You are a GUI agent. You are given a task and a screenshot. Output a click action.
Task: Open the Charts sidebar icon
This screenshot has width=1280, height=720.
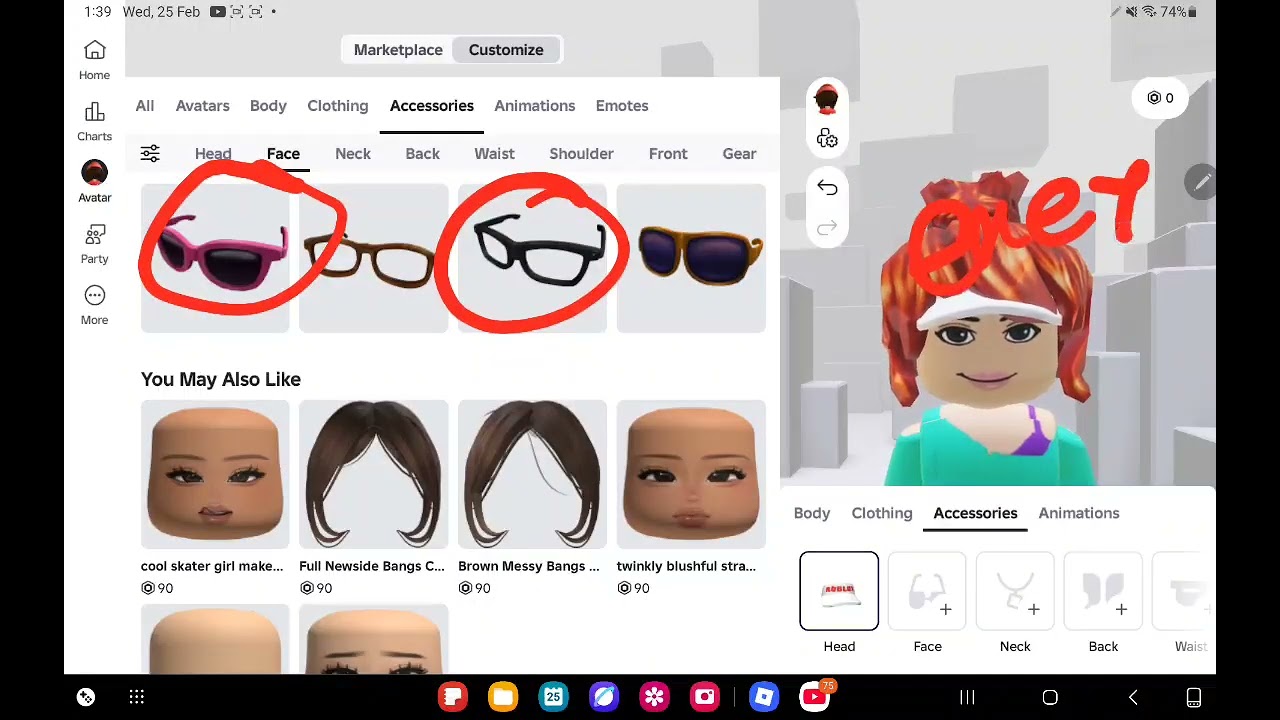pos(95,121)
